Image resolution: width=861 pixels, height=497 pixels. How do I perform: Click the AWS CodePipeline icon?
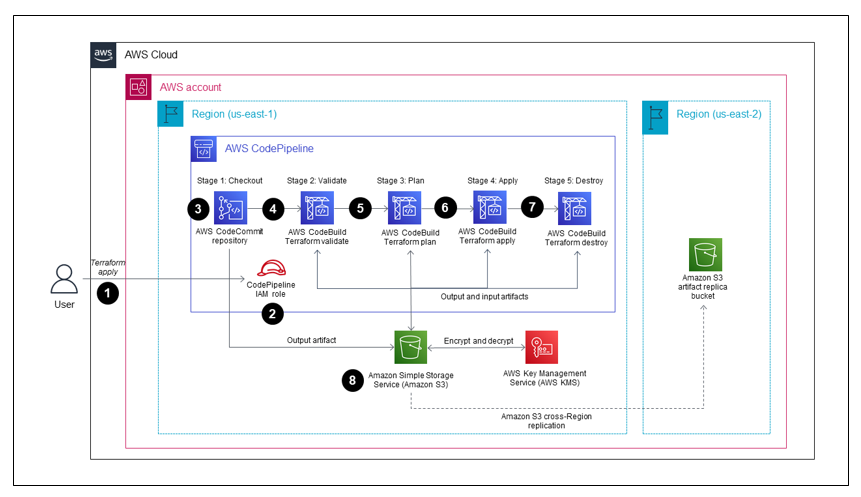[x=204, y=149]
